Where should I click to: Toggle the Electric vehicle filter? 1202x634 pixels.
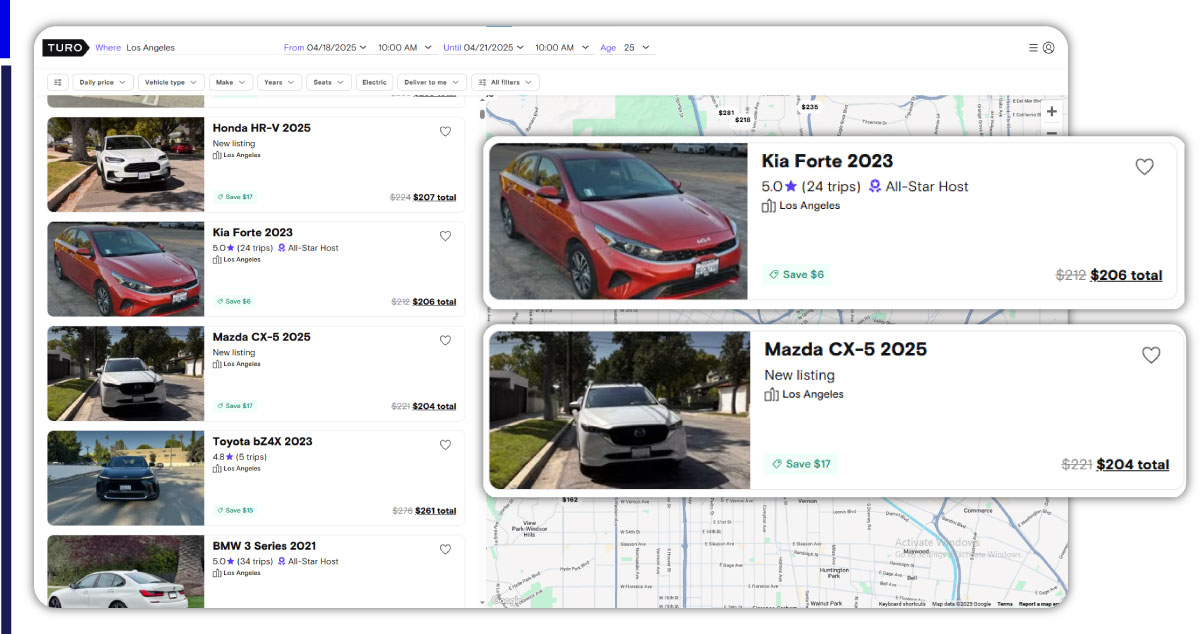[x=374, y=82]
